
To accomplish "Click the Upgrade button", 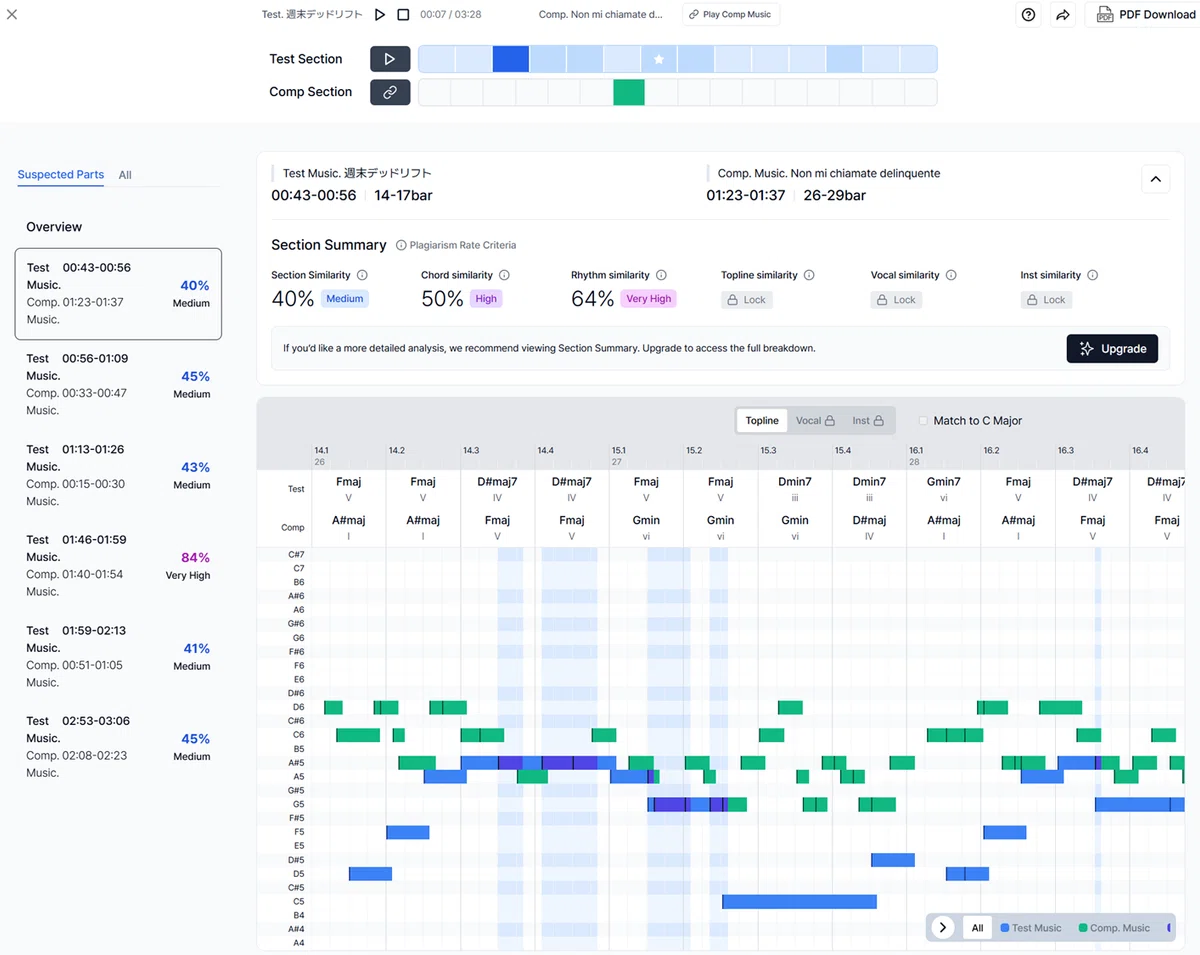I will coord(1112,349).
